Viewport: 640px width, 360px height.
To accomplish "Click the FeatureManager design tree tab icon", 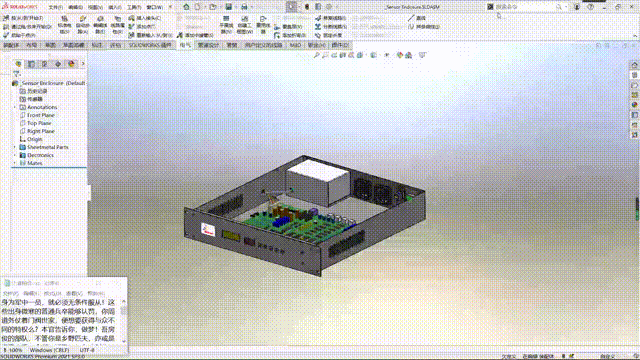I will [18, 64].
